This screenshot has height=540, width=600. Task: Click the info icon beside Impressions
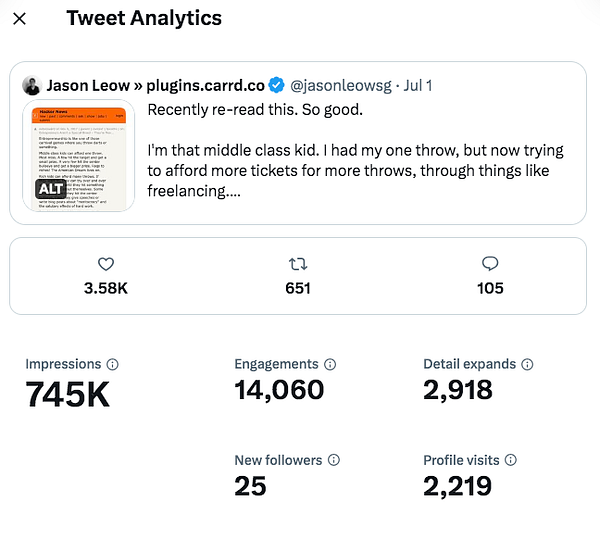tap(112, 365)
